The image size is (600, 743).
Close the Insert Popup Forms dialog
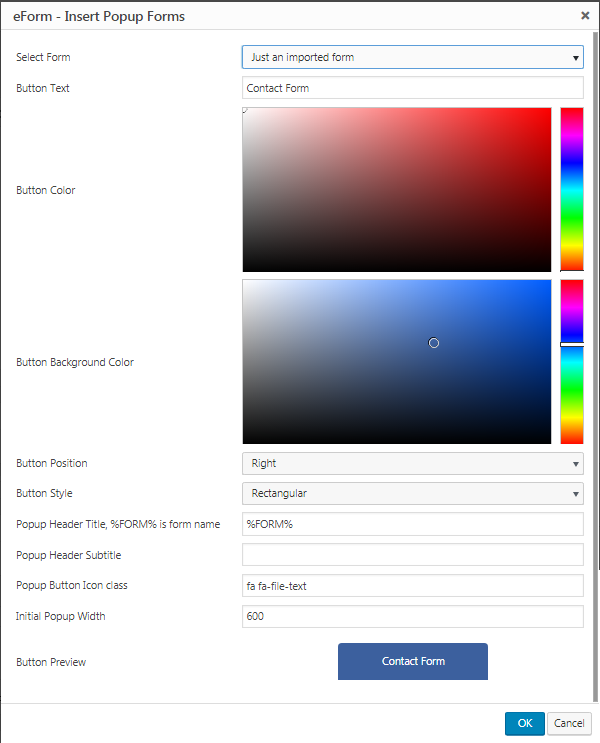[585, 16]
